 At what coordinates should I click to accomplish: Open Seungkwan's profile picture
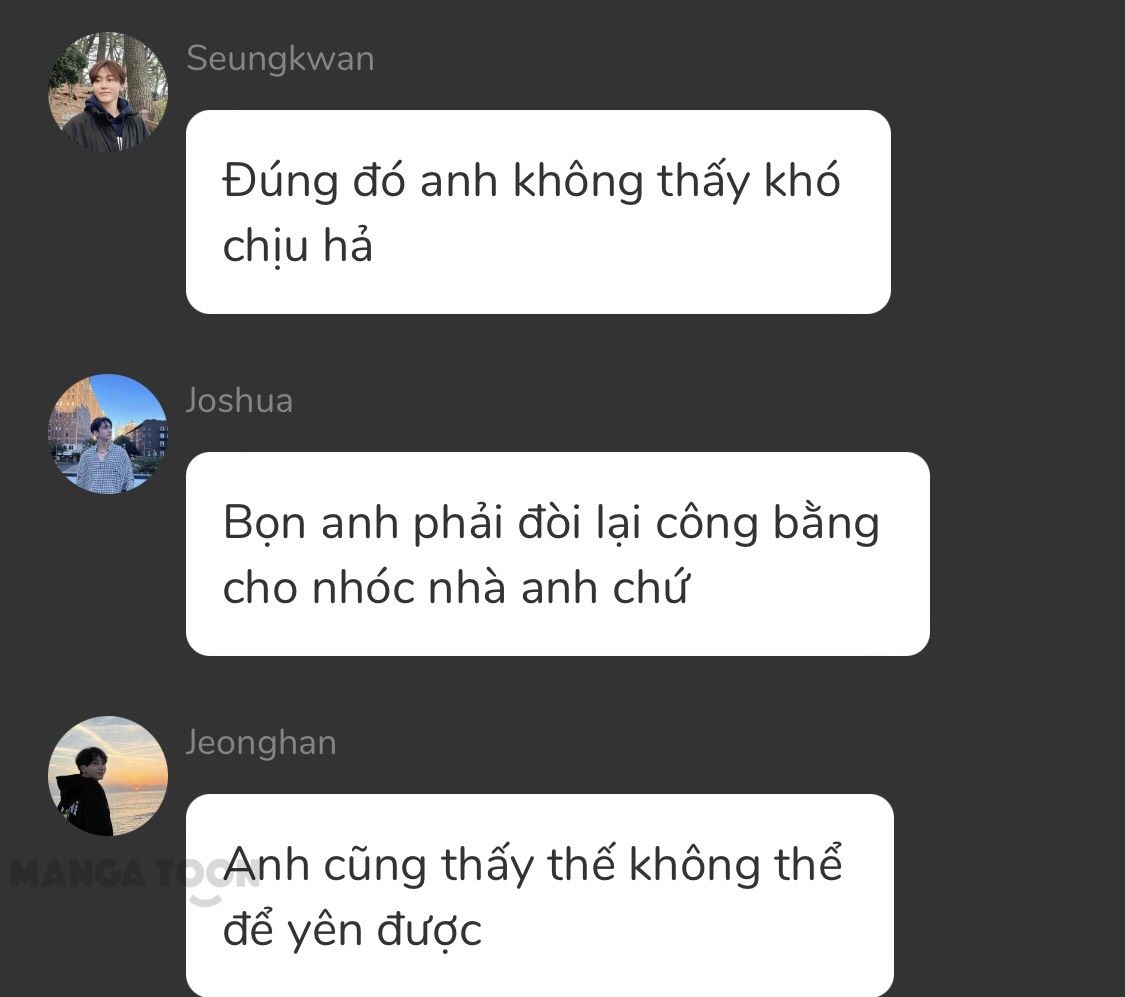(108, 92)
